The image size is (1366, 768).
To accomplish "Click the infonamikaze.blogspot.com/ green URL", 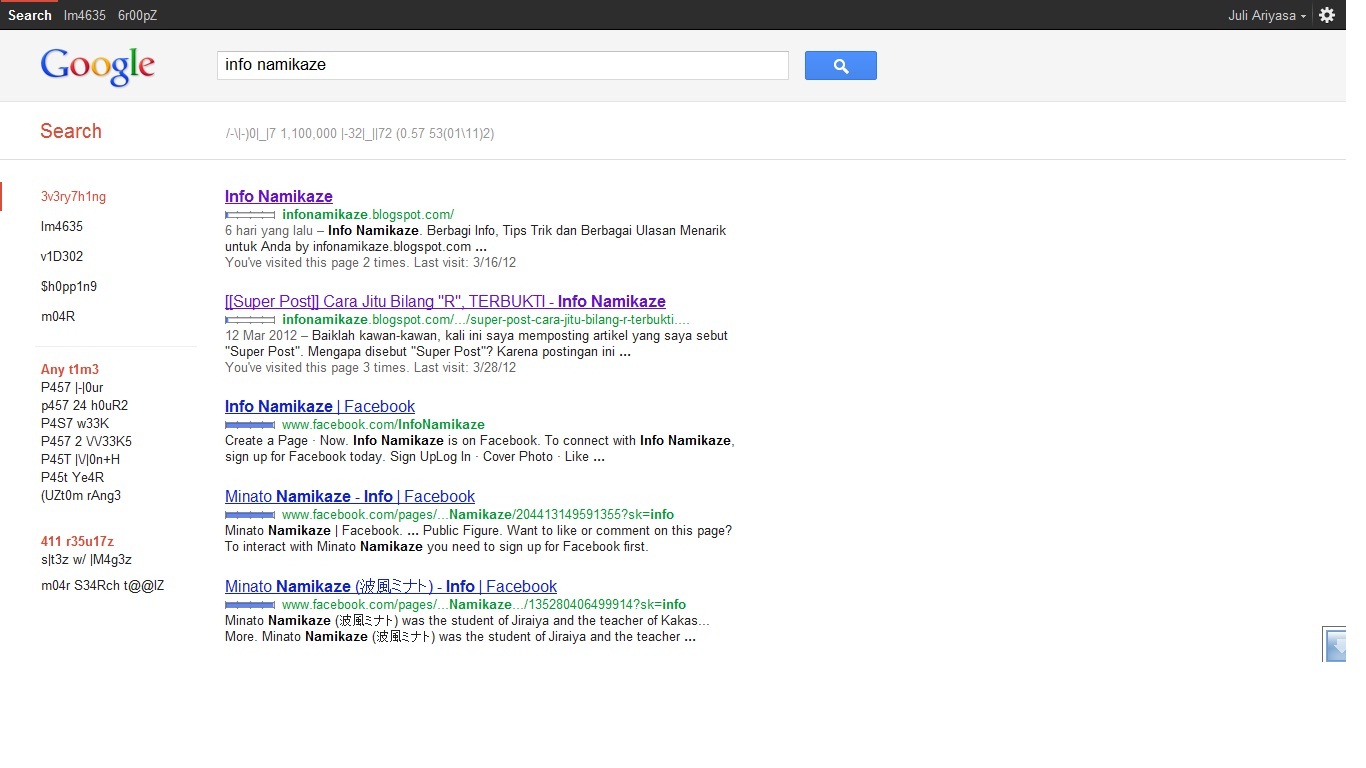I will click(x=368, y=215).
